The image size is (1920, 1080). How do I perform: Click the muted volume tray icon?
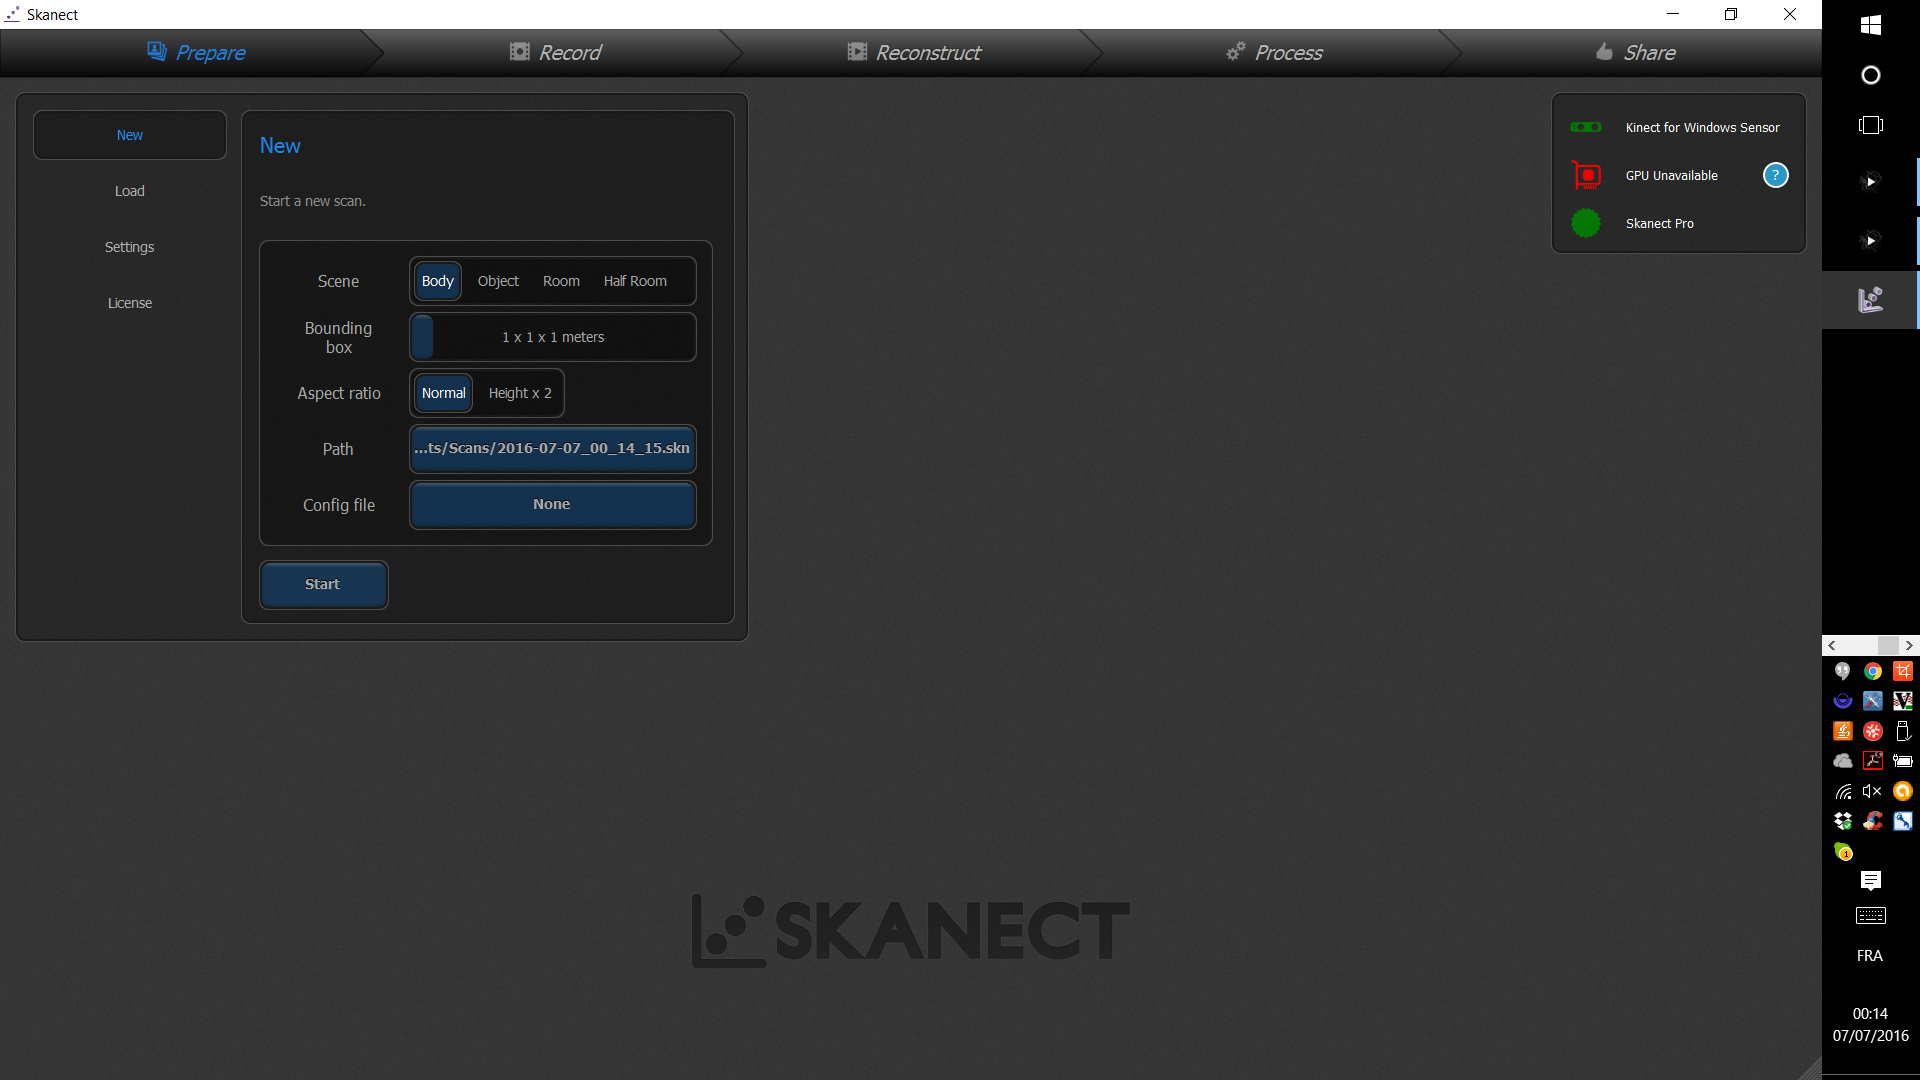click(1872, 791)
